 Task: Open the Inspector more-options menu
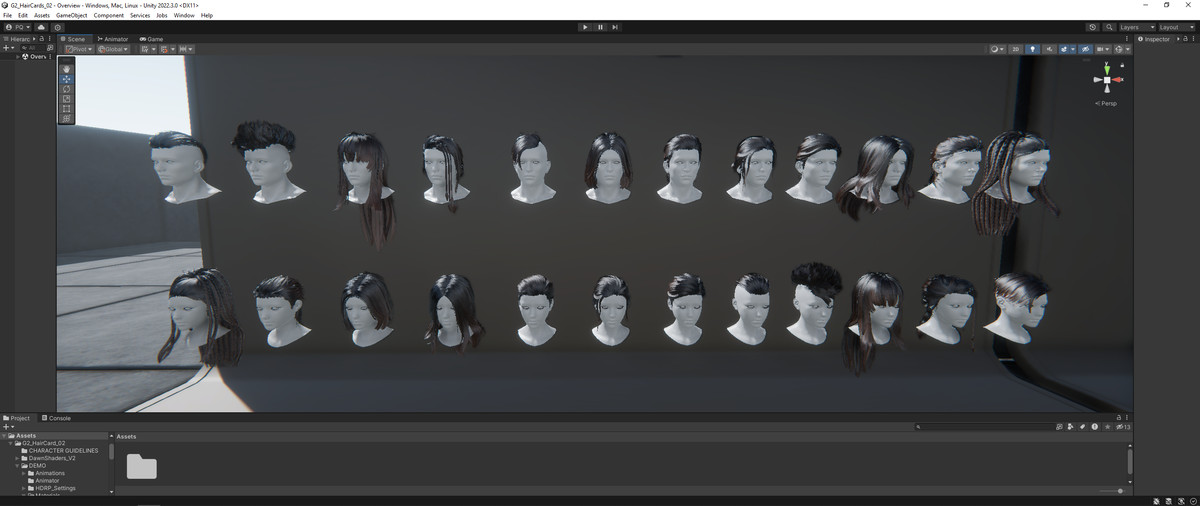(1194, 39)
